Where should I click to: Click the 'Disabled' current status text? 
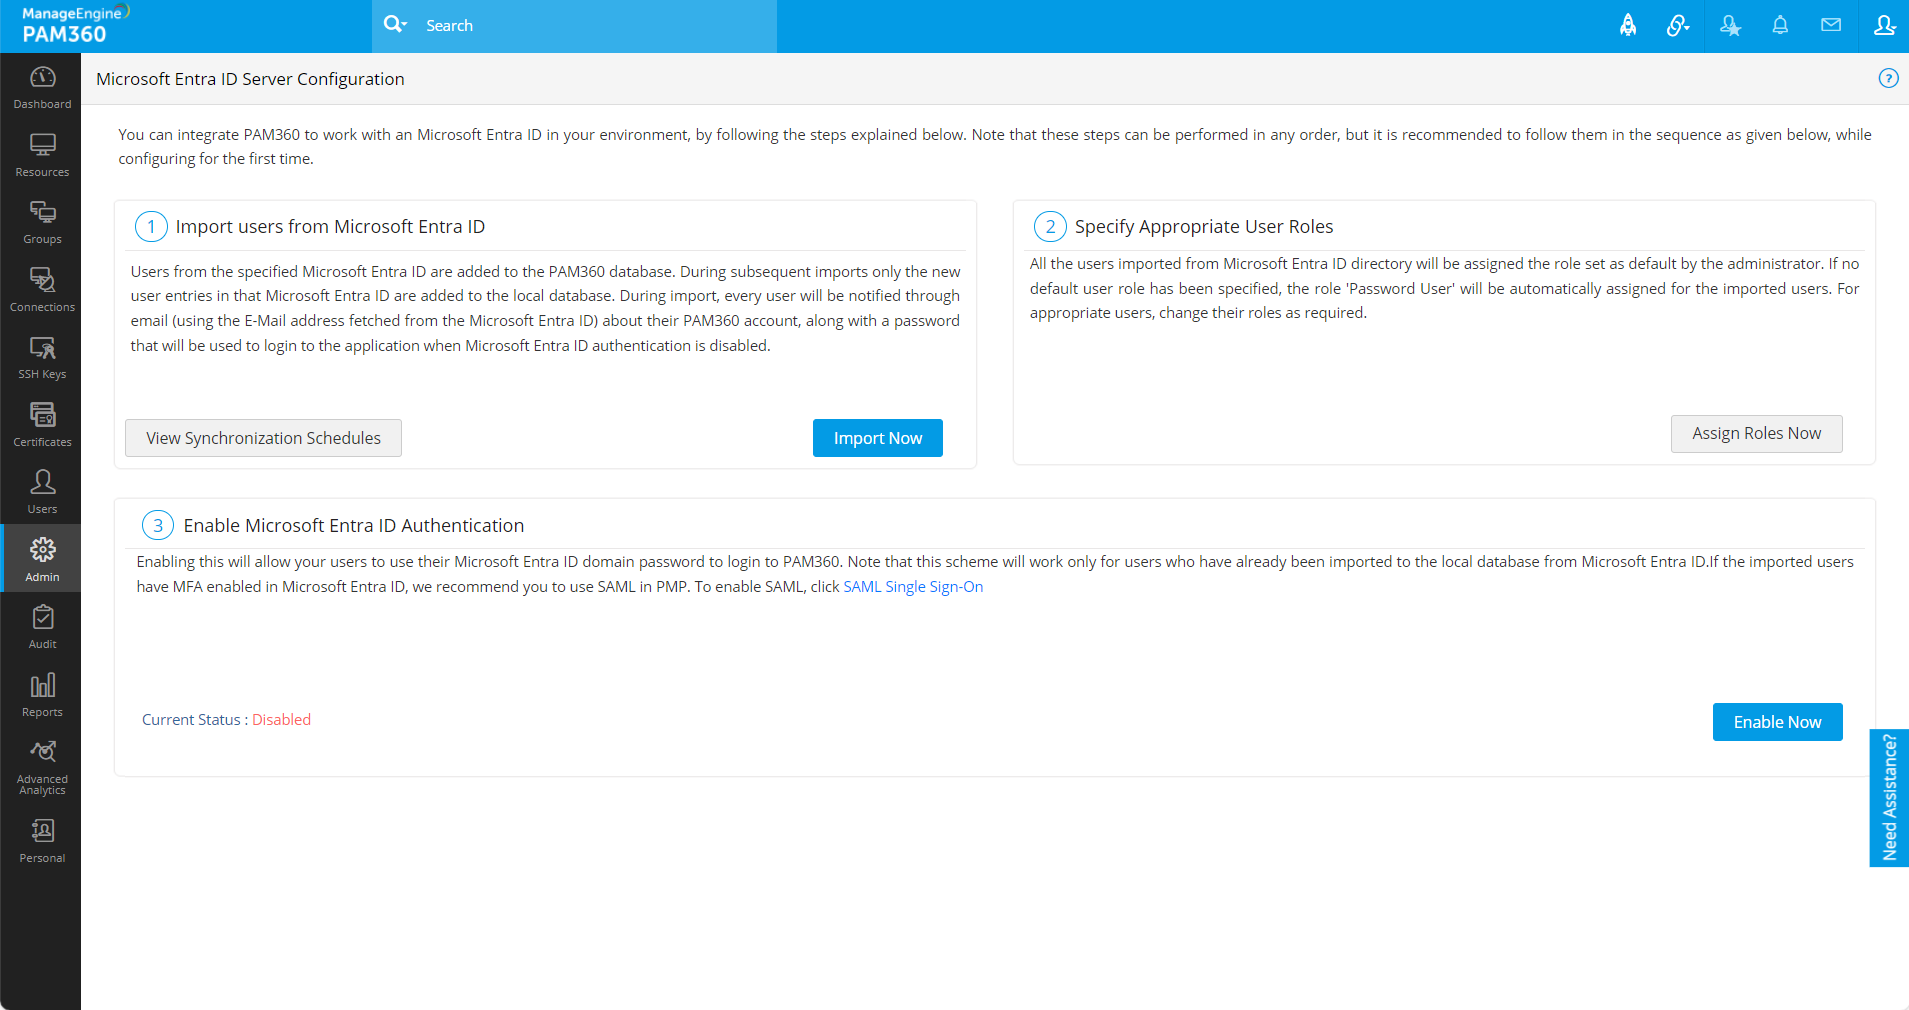[x=281, y=720]
